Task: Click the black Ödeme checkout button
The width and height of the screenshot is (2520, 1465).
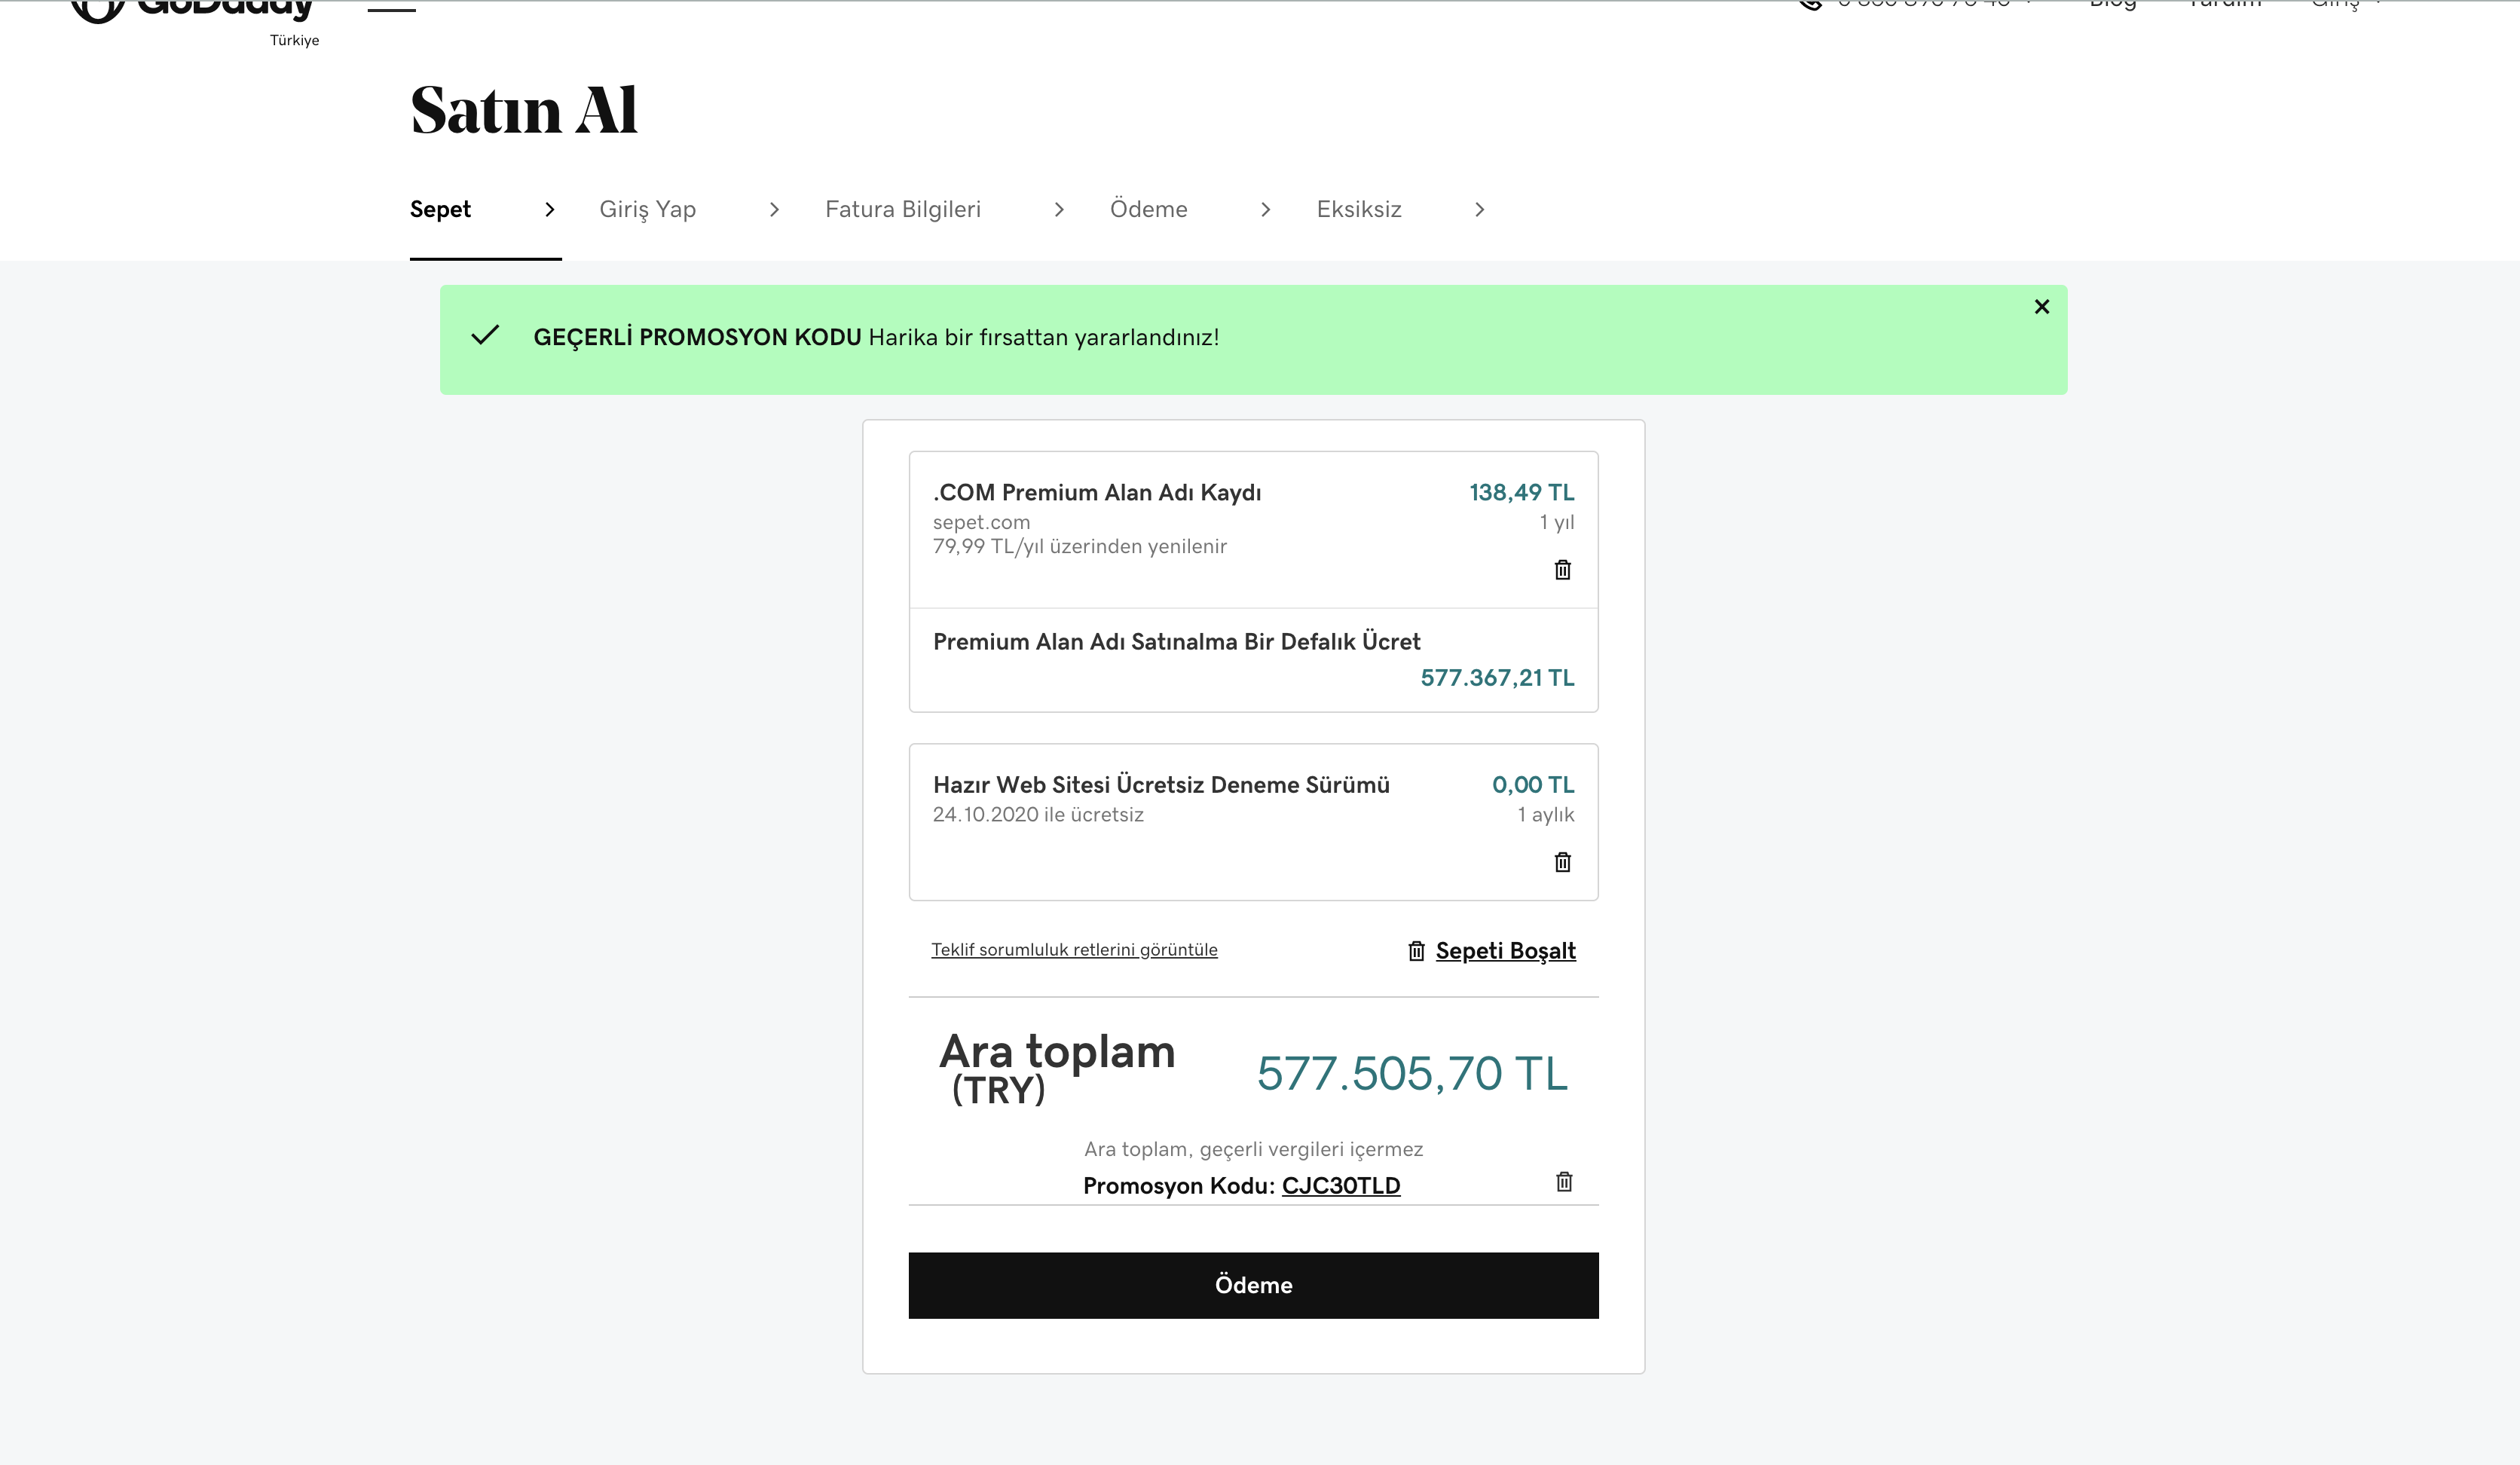Action: coord(1253,1285)
